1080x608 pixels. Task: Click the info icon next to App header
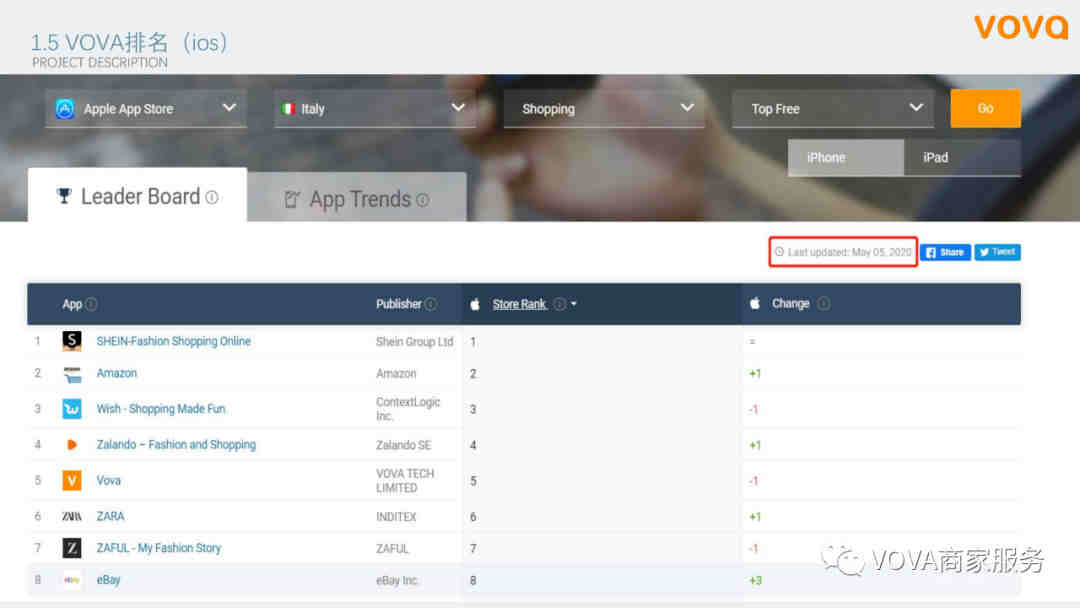click(x=92, y=304)
